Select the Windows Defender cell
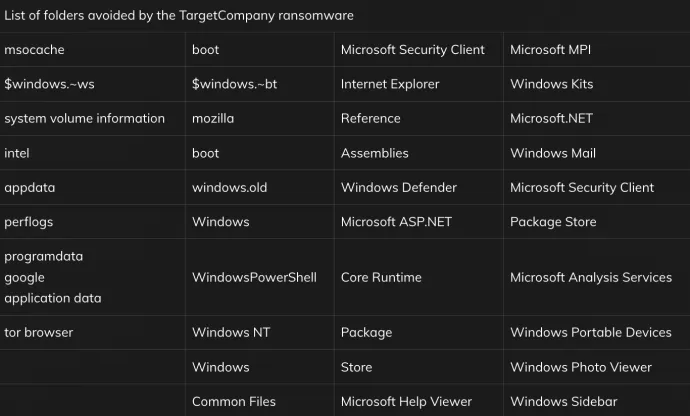The height and width of the screenshot is (416, 690). click(x=399, y=187)
